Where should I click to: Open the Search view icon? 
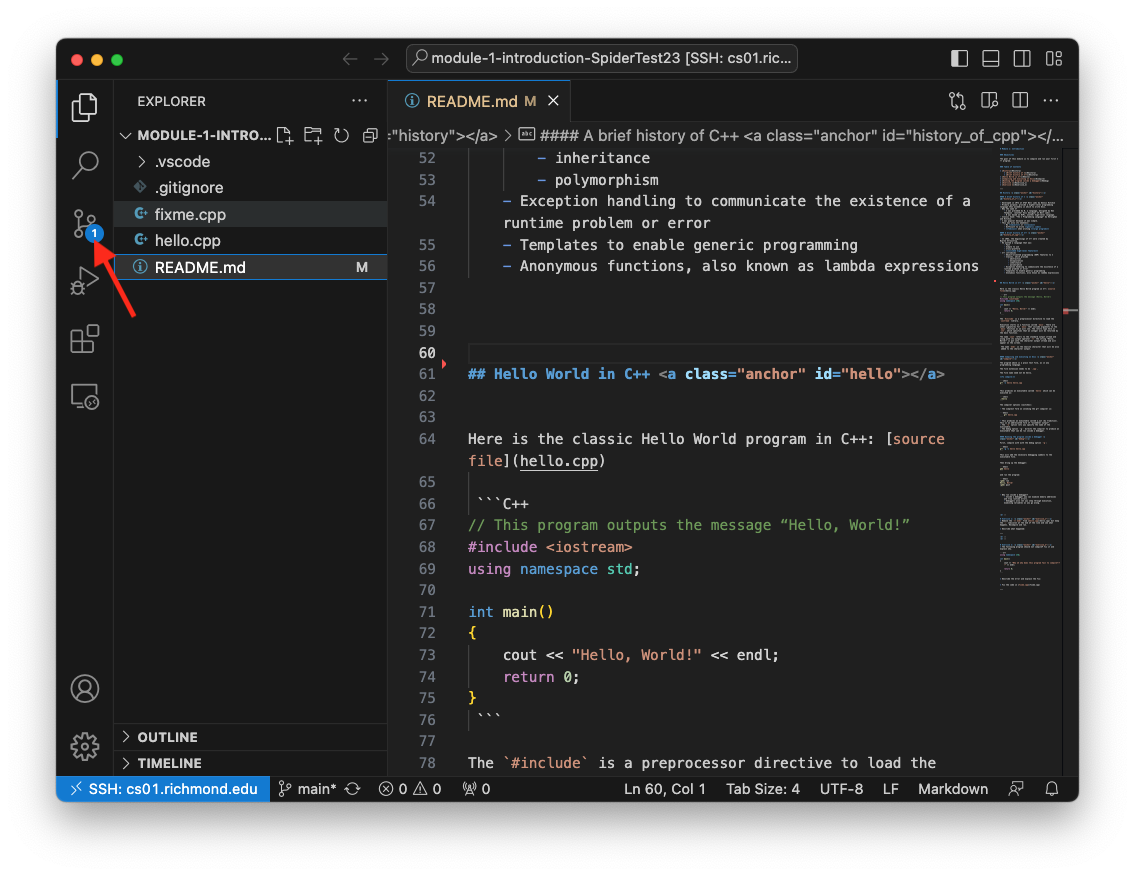click(x=85, y=165)
